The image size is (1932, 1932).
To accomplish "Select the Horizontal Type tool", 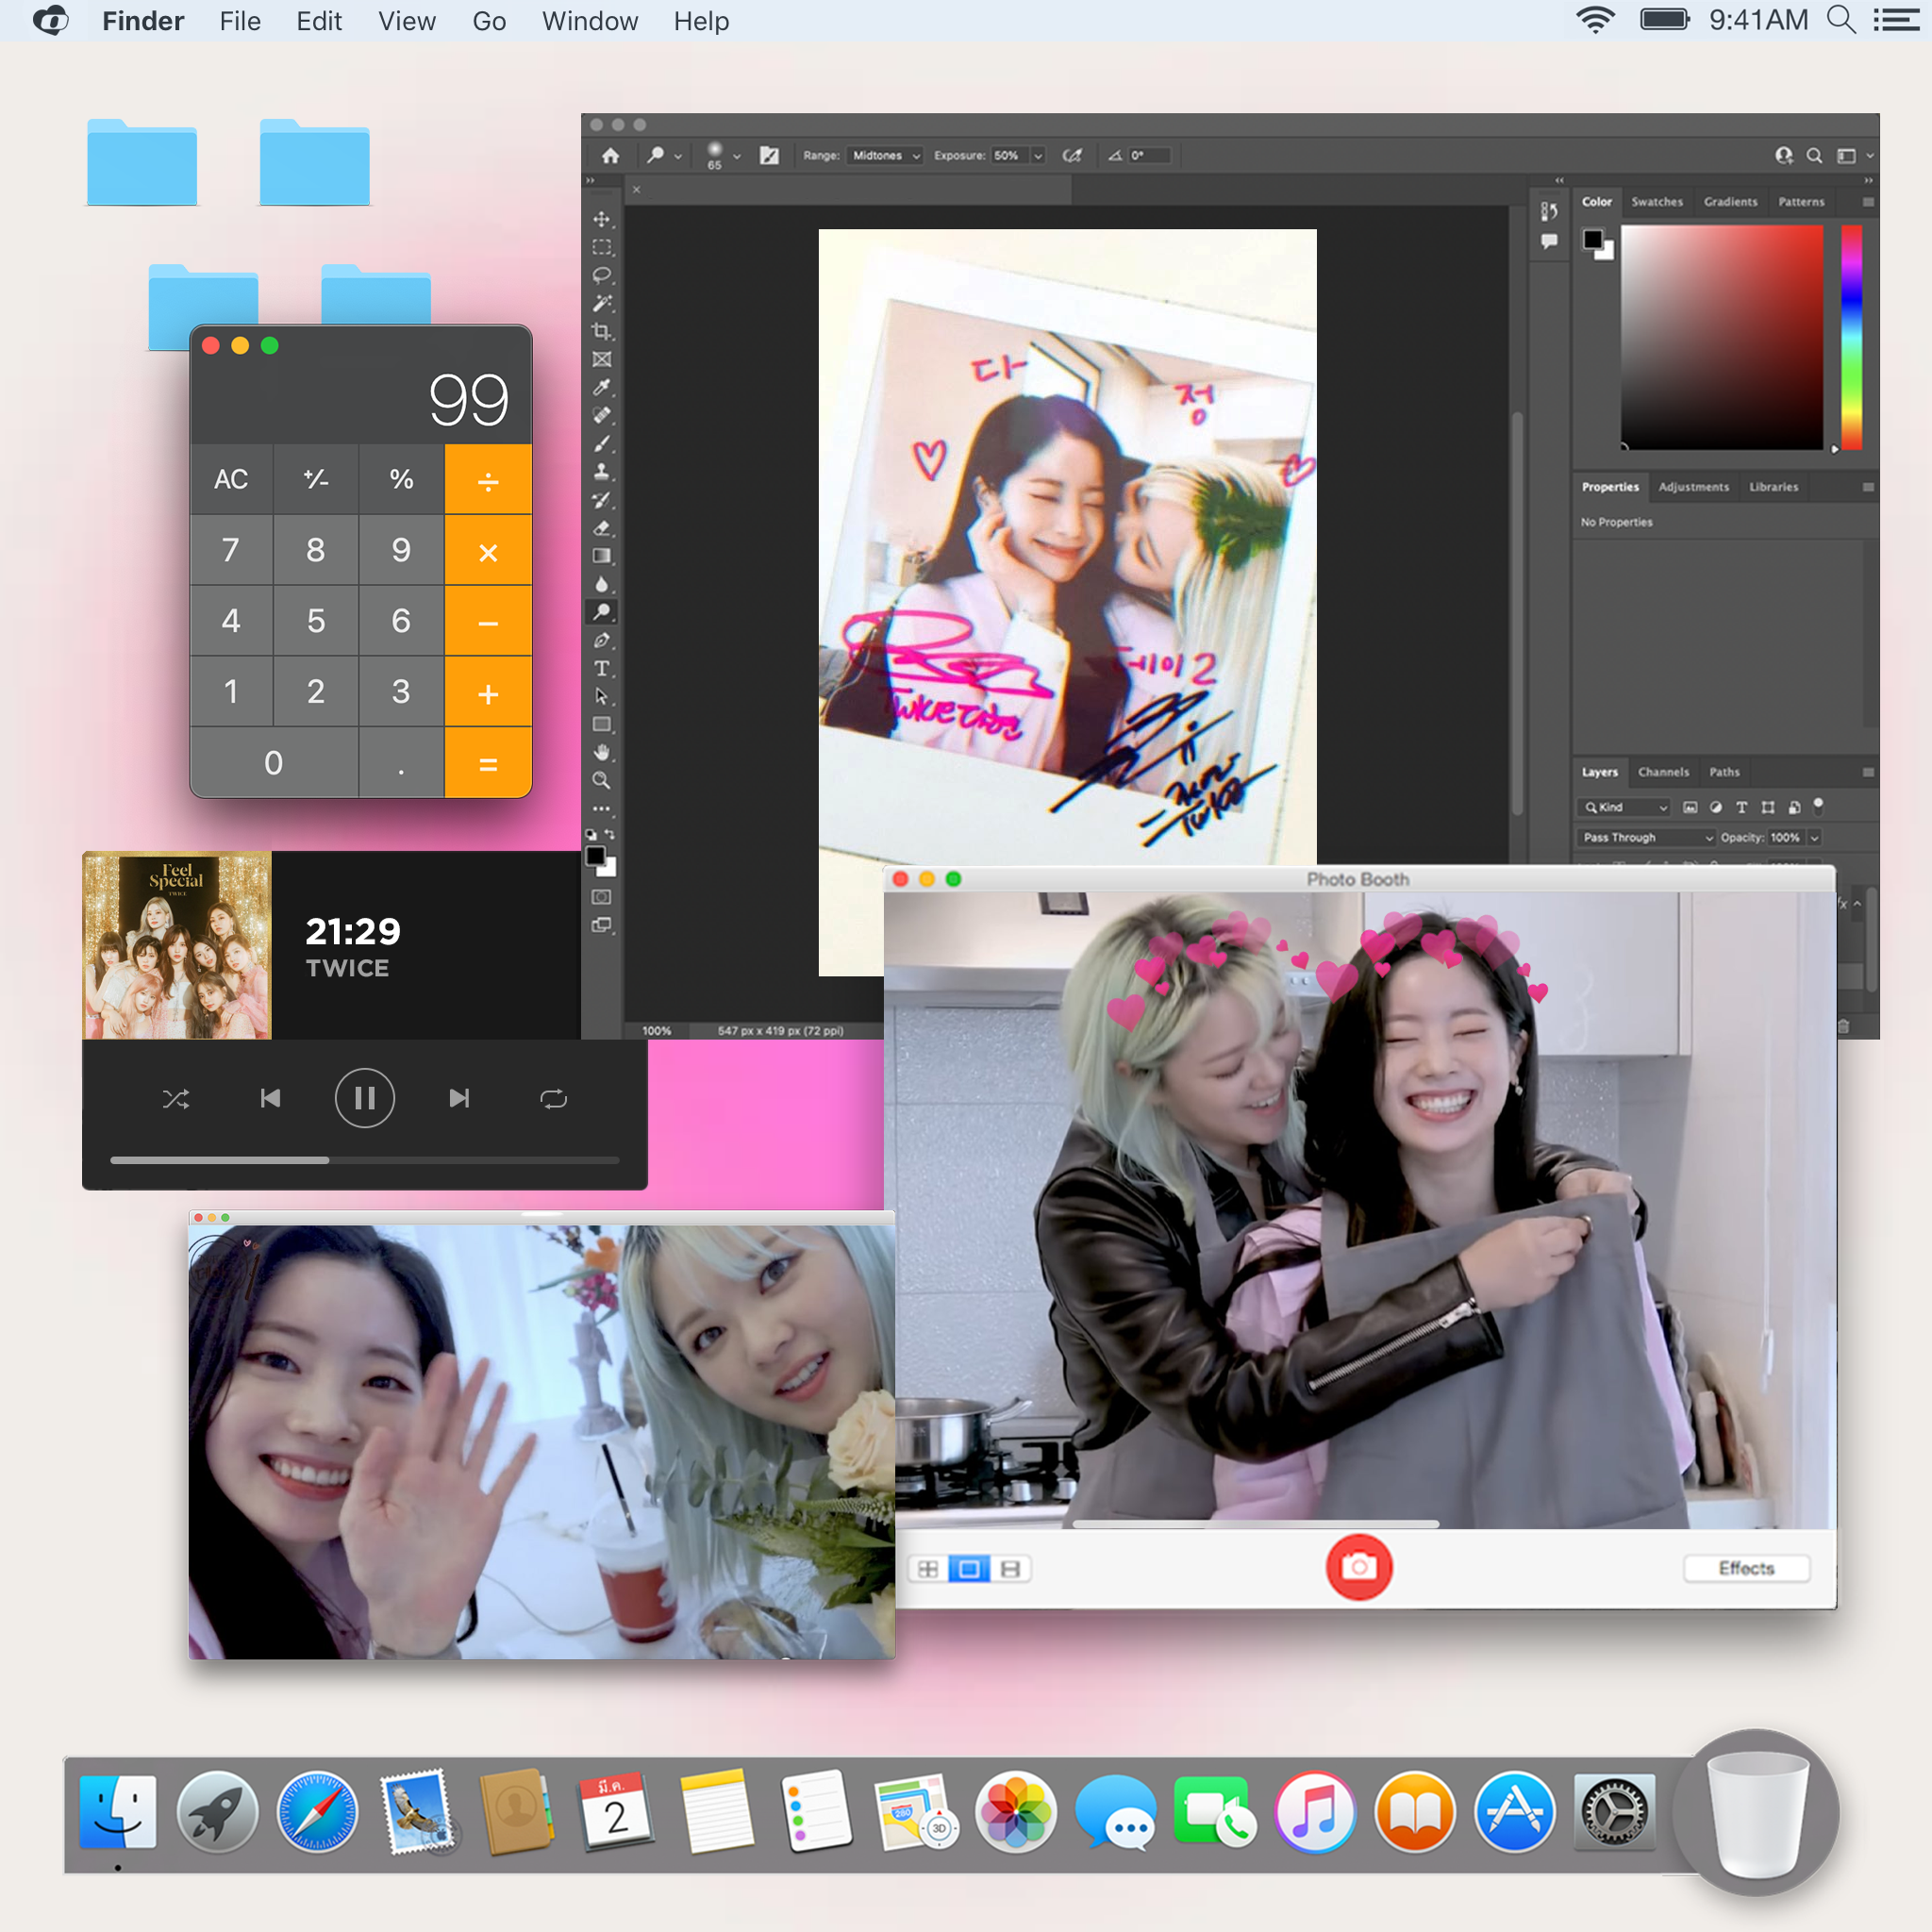I will 601,668.
